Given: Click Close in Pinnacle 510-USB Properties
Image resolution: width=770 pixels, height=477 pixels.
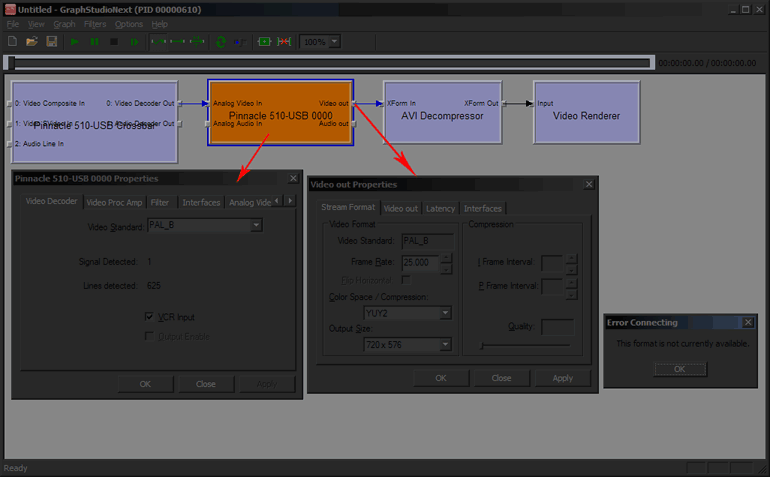Looking at the screenshot, I should tap(206, 384).
